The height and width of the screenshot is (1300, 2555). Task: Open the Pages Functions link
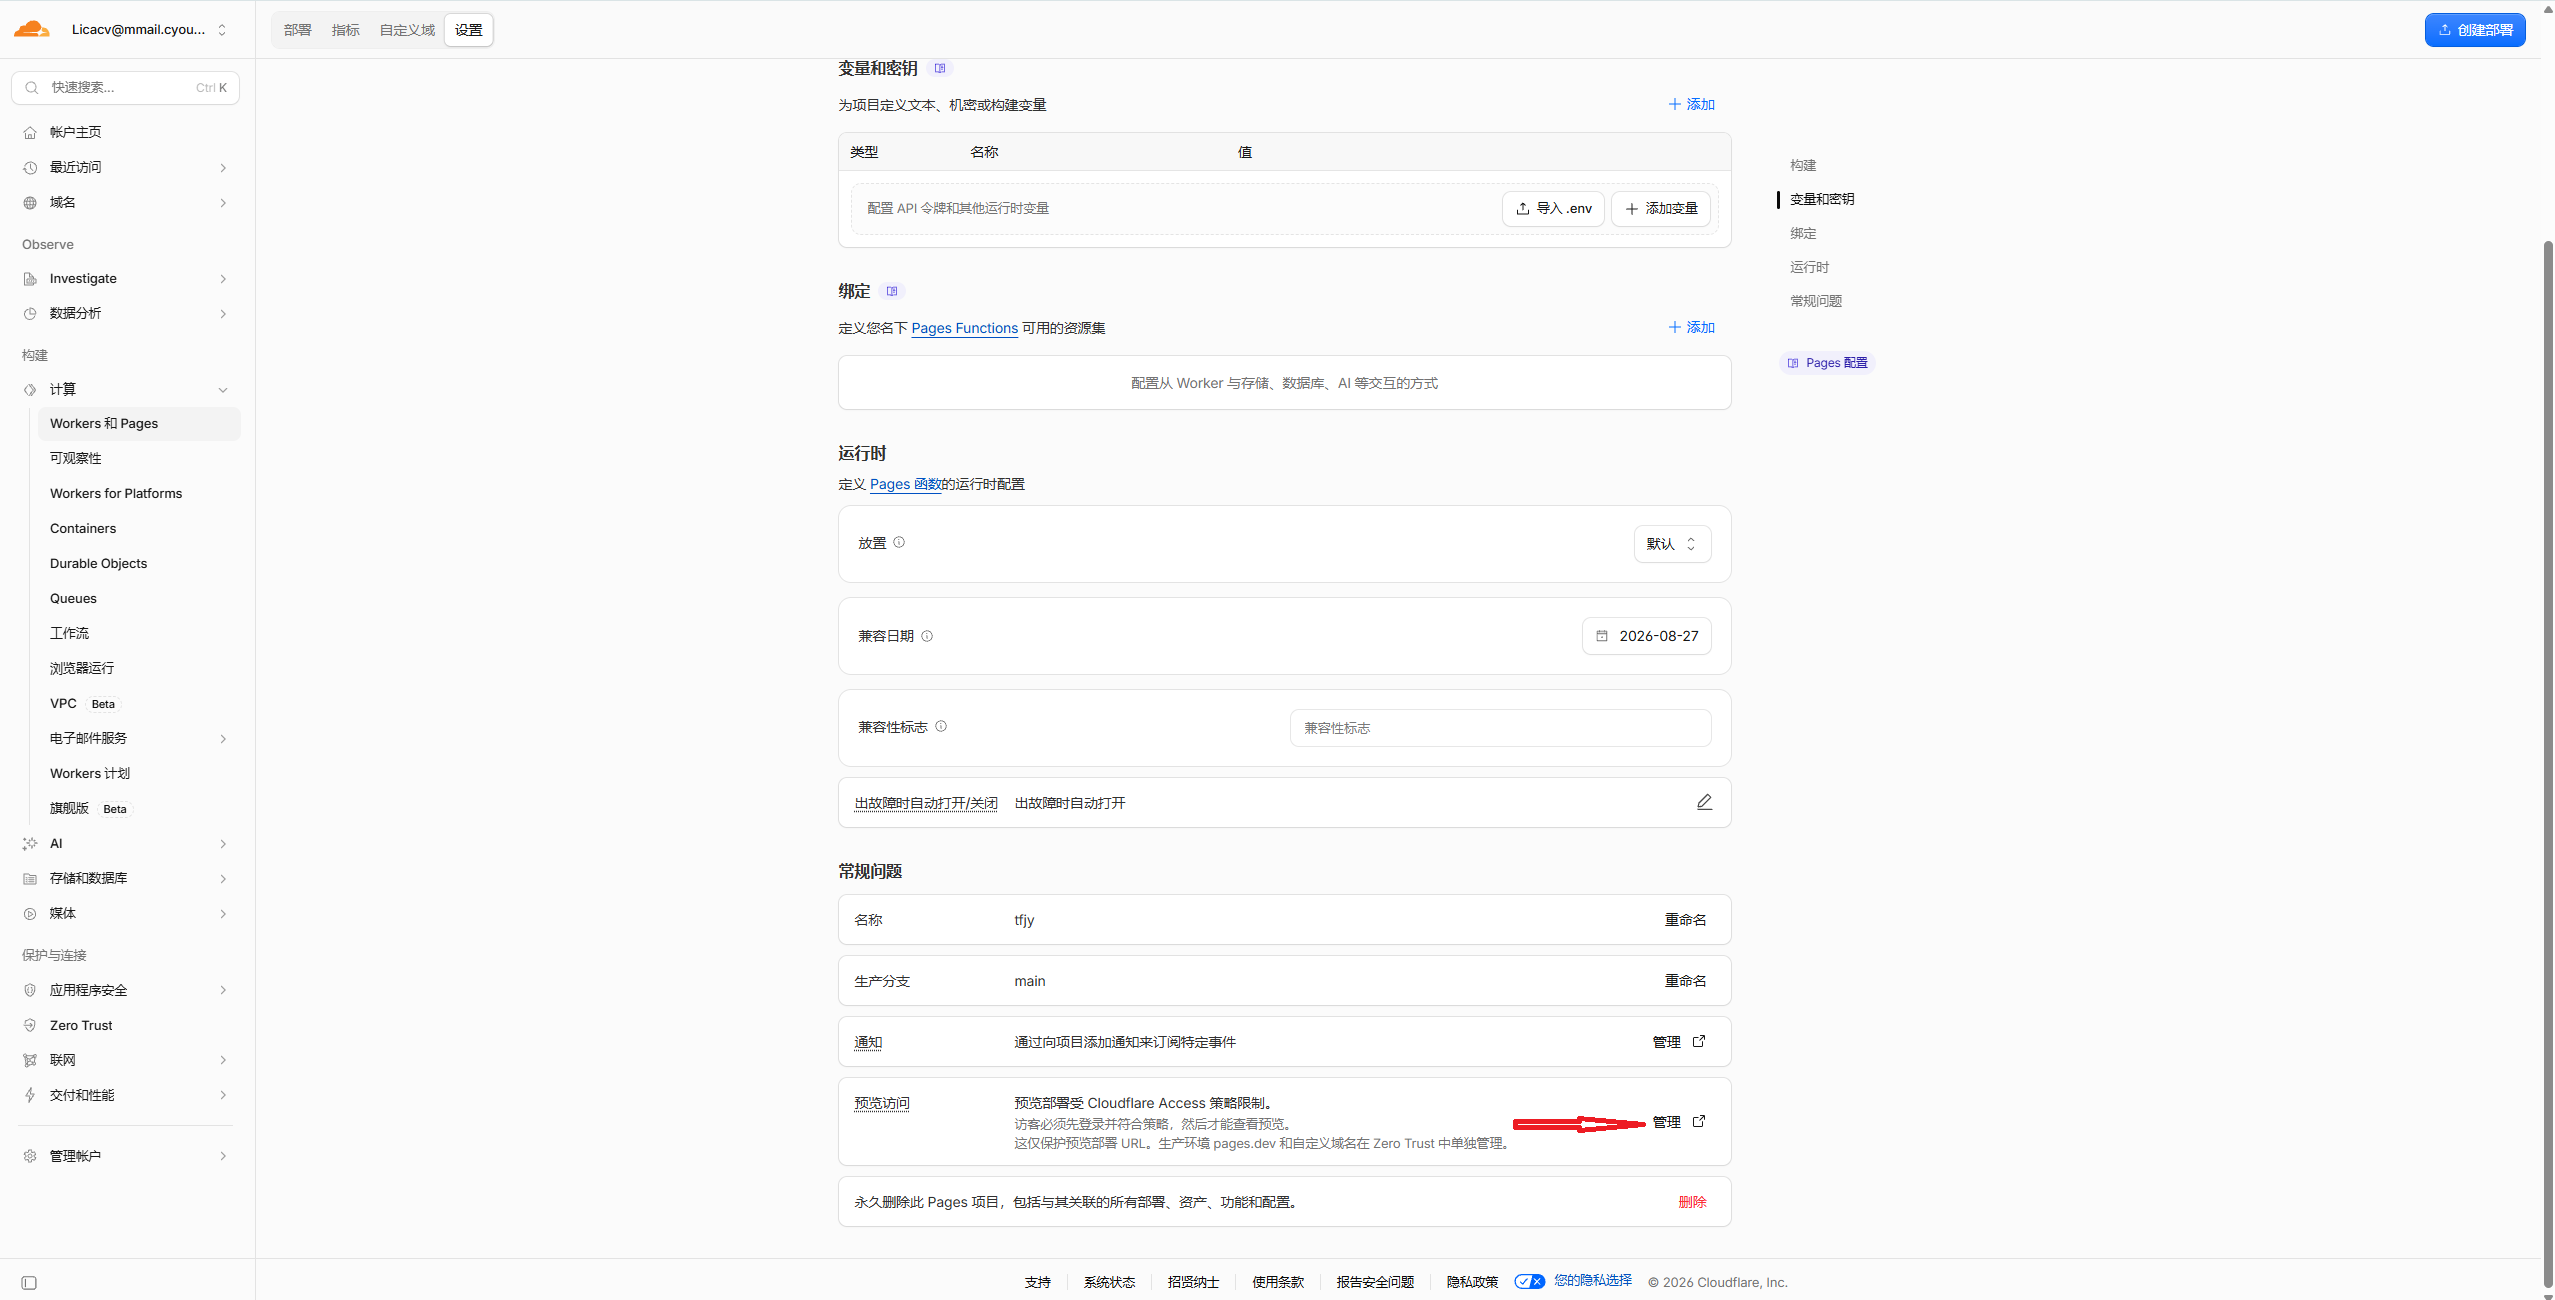[x=964, y=328]
